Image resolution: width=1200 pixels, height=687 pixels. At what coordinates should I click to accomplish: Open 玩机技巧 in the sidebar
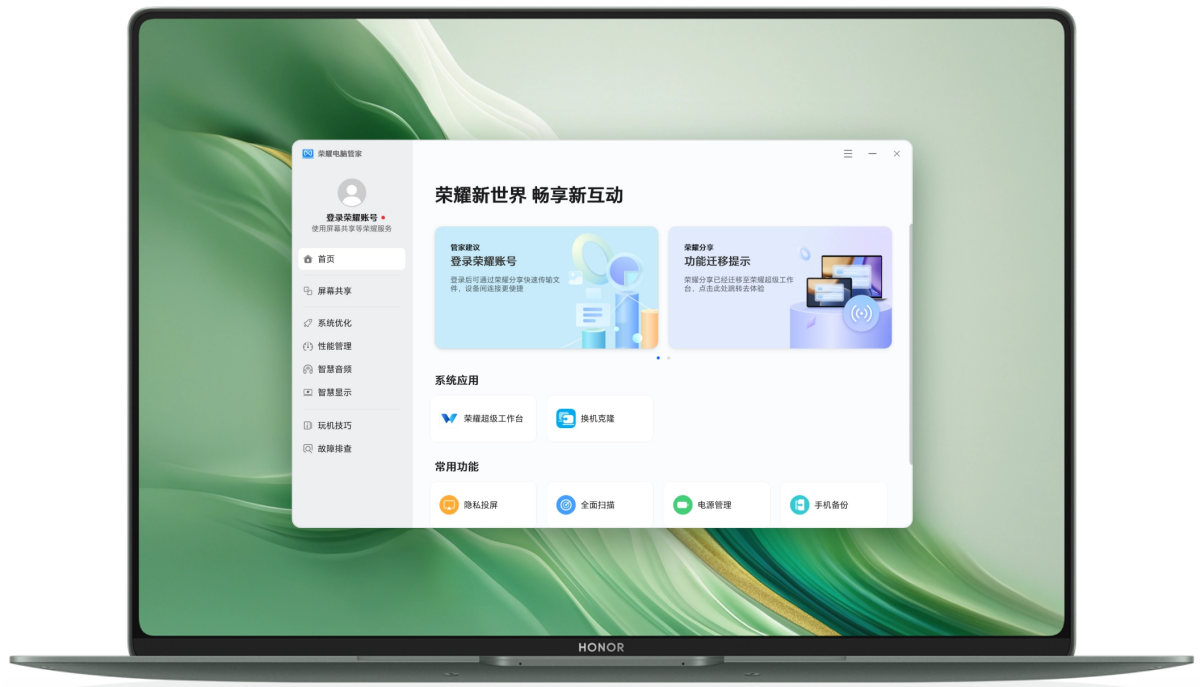[351, 425]
